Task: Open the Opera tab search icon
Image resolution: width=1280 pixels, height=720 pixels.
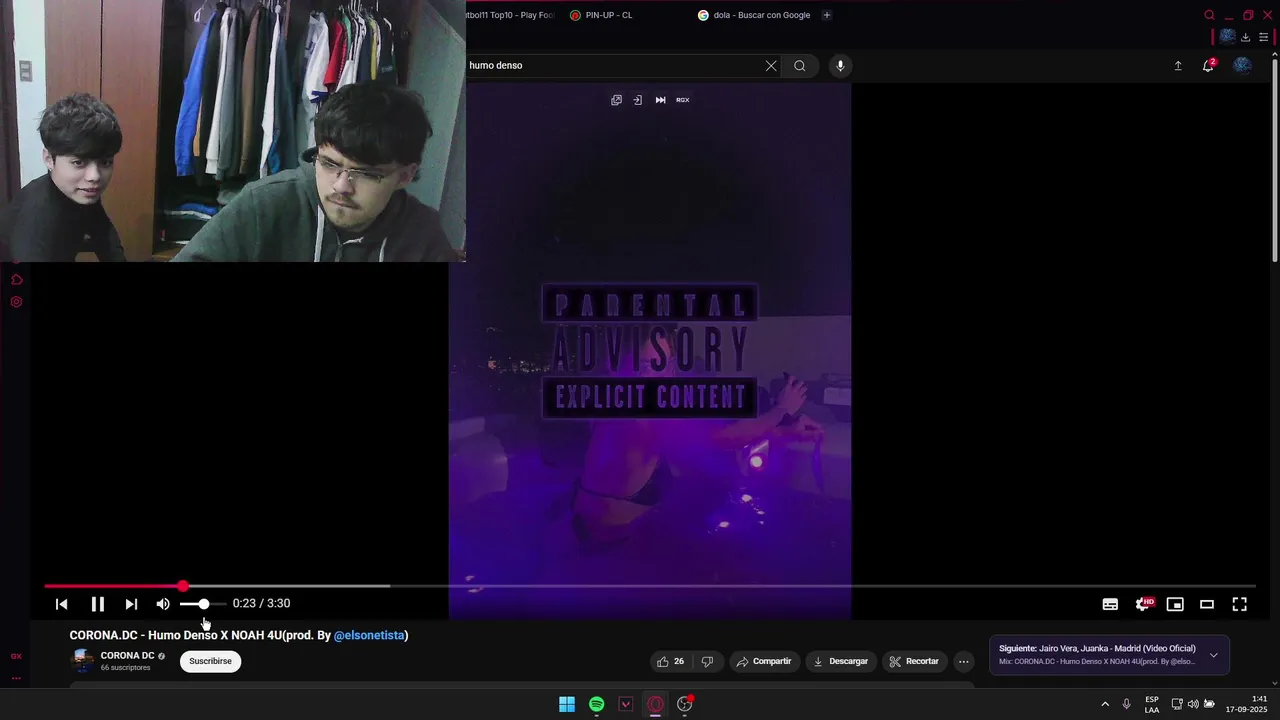Action: (1209, 15)
